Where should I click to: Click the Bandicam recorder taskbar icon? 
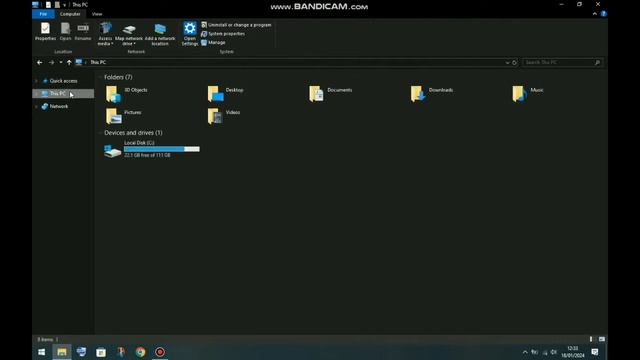point(160,352)
